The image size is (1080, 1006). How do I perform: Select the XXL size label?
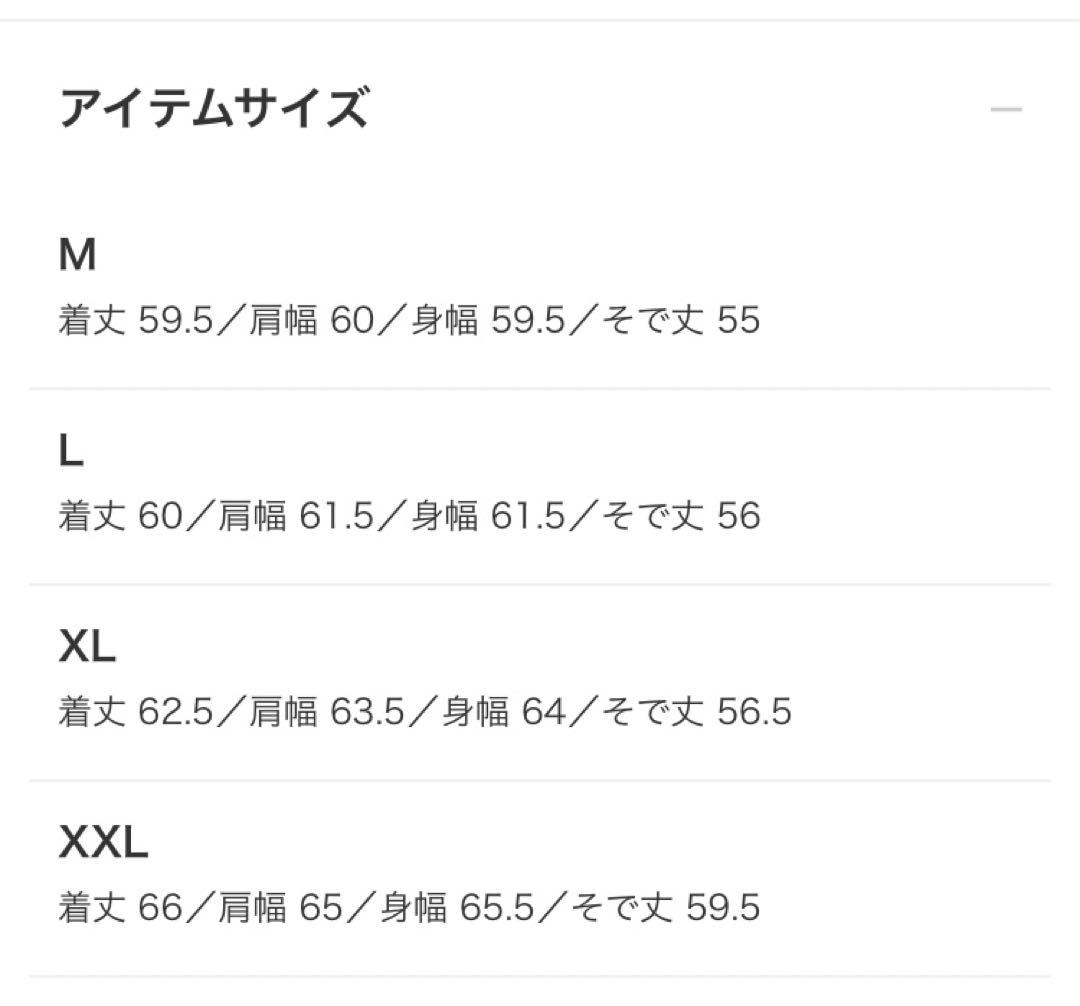point(104,845)
